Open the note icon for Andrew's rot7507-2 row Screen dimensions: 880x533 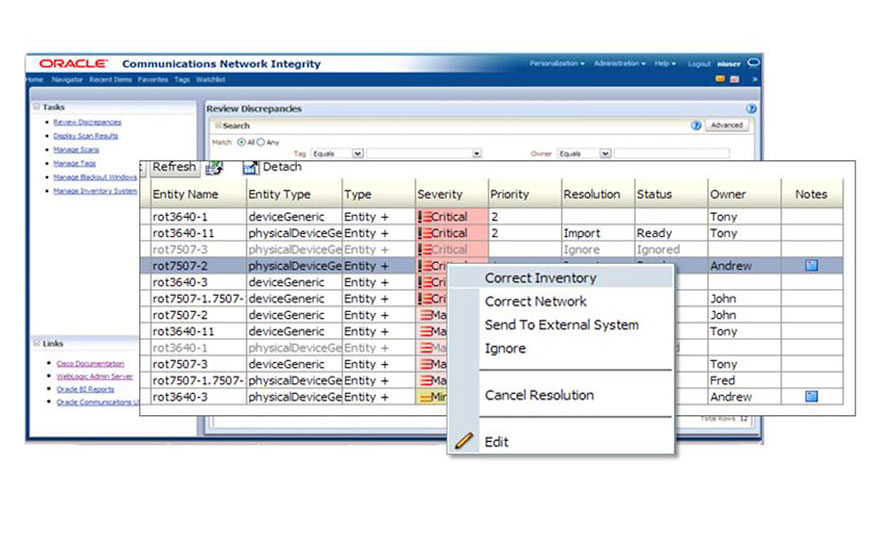811,265
